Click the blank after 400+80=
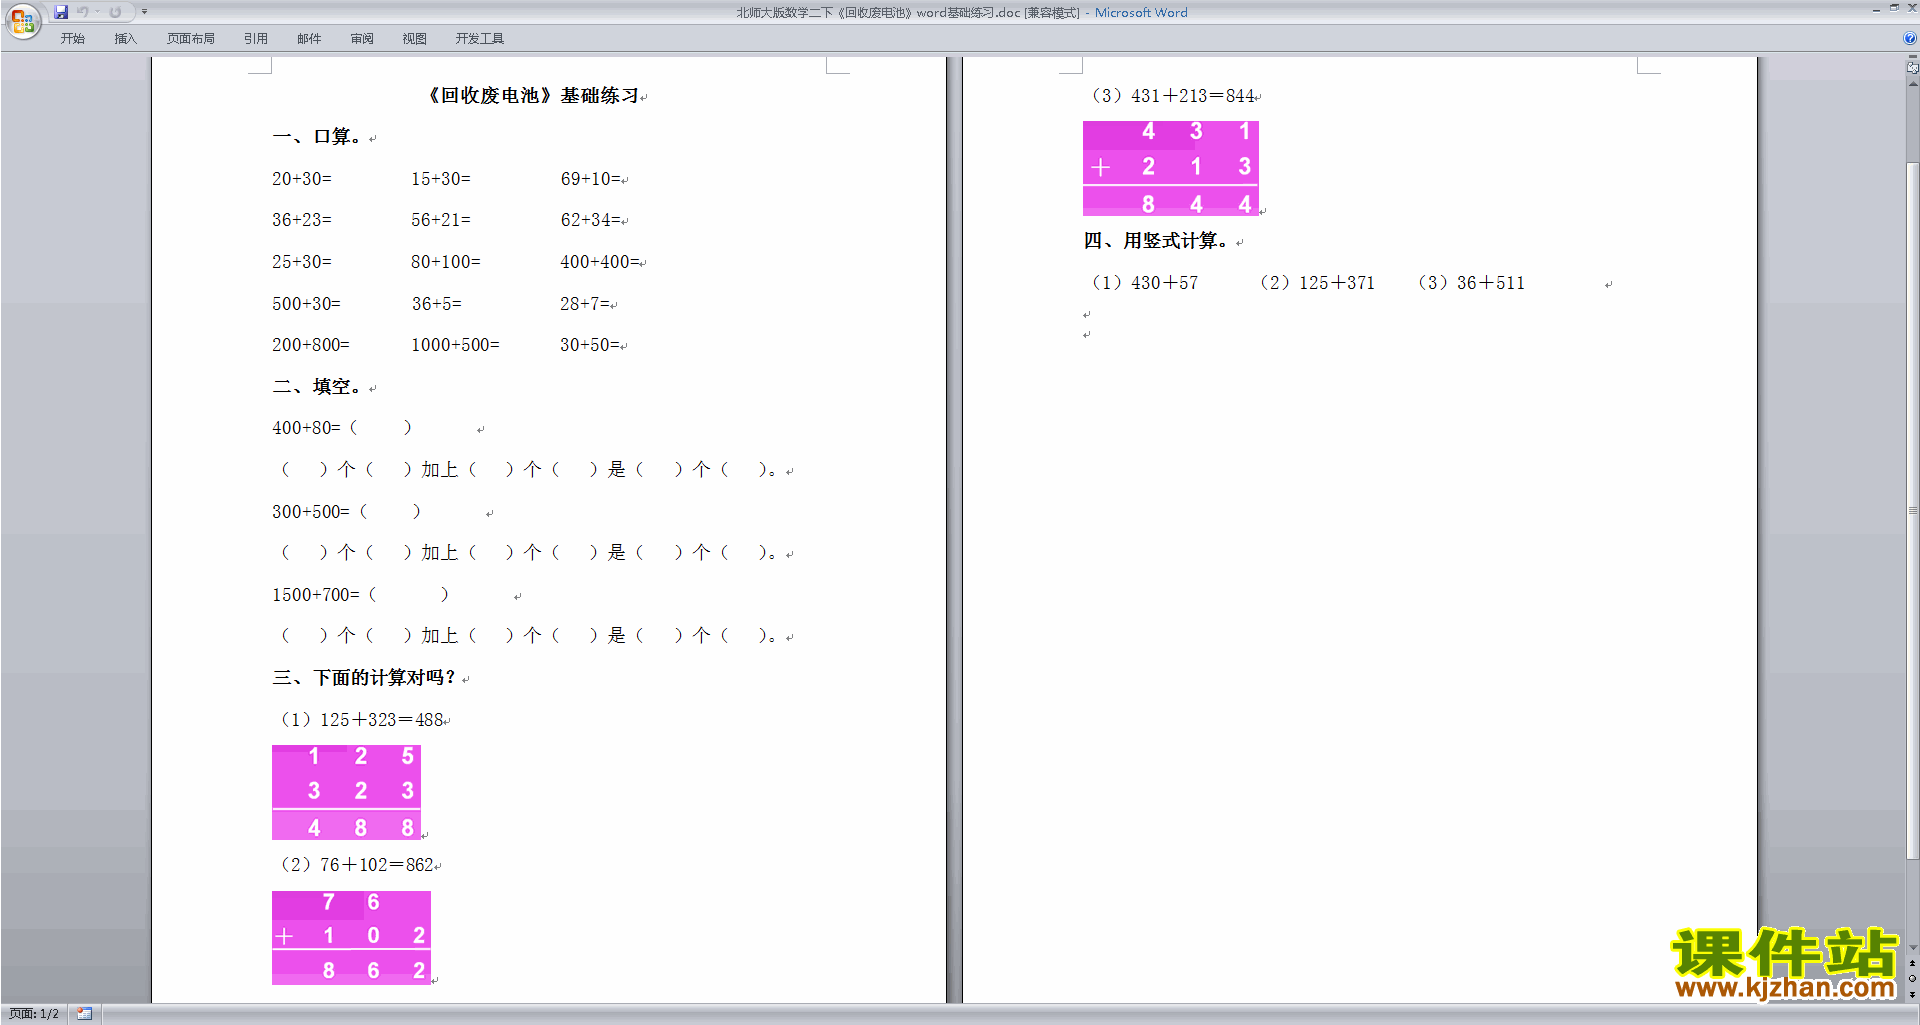Screen dimensions: 1920x1025 380,428
